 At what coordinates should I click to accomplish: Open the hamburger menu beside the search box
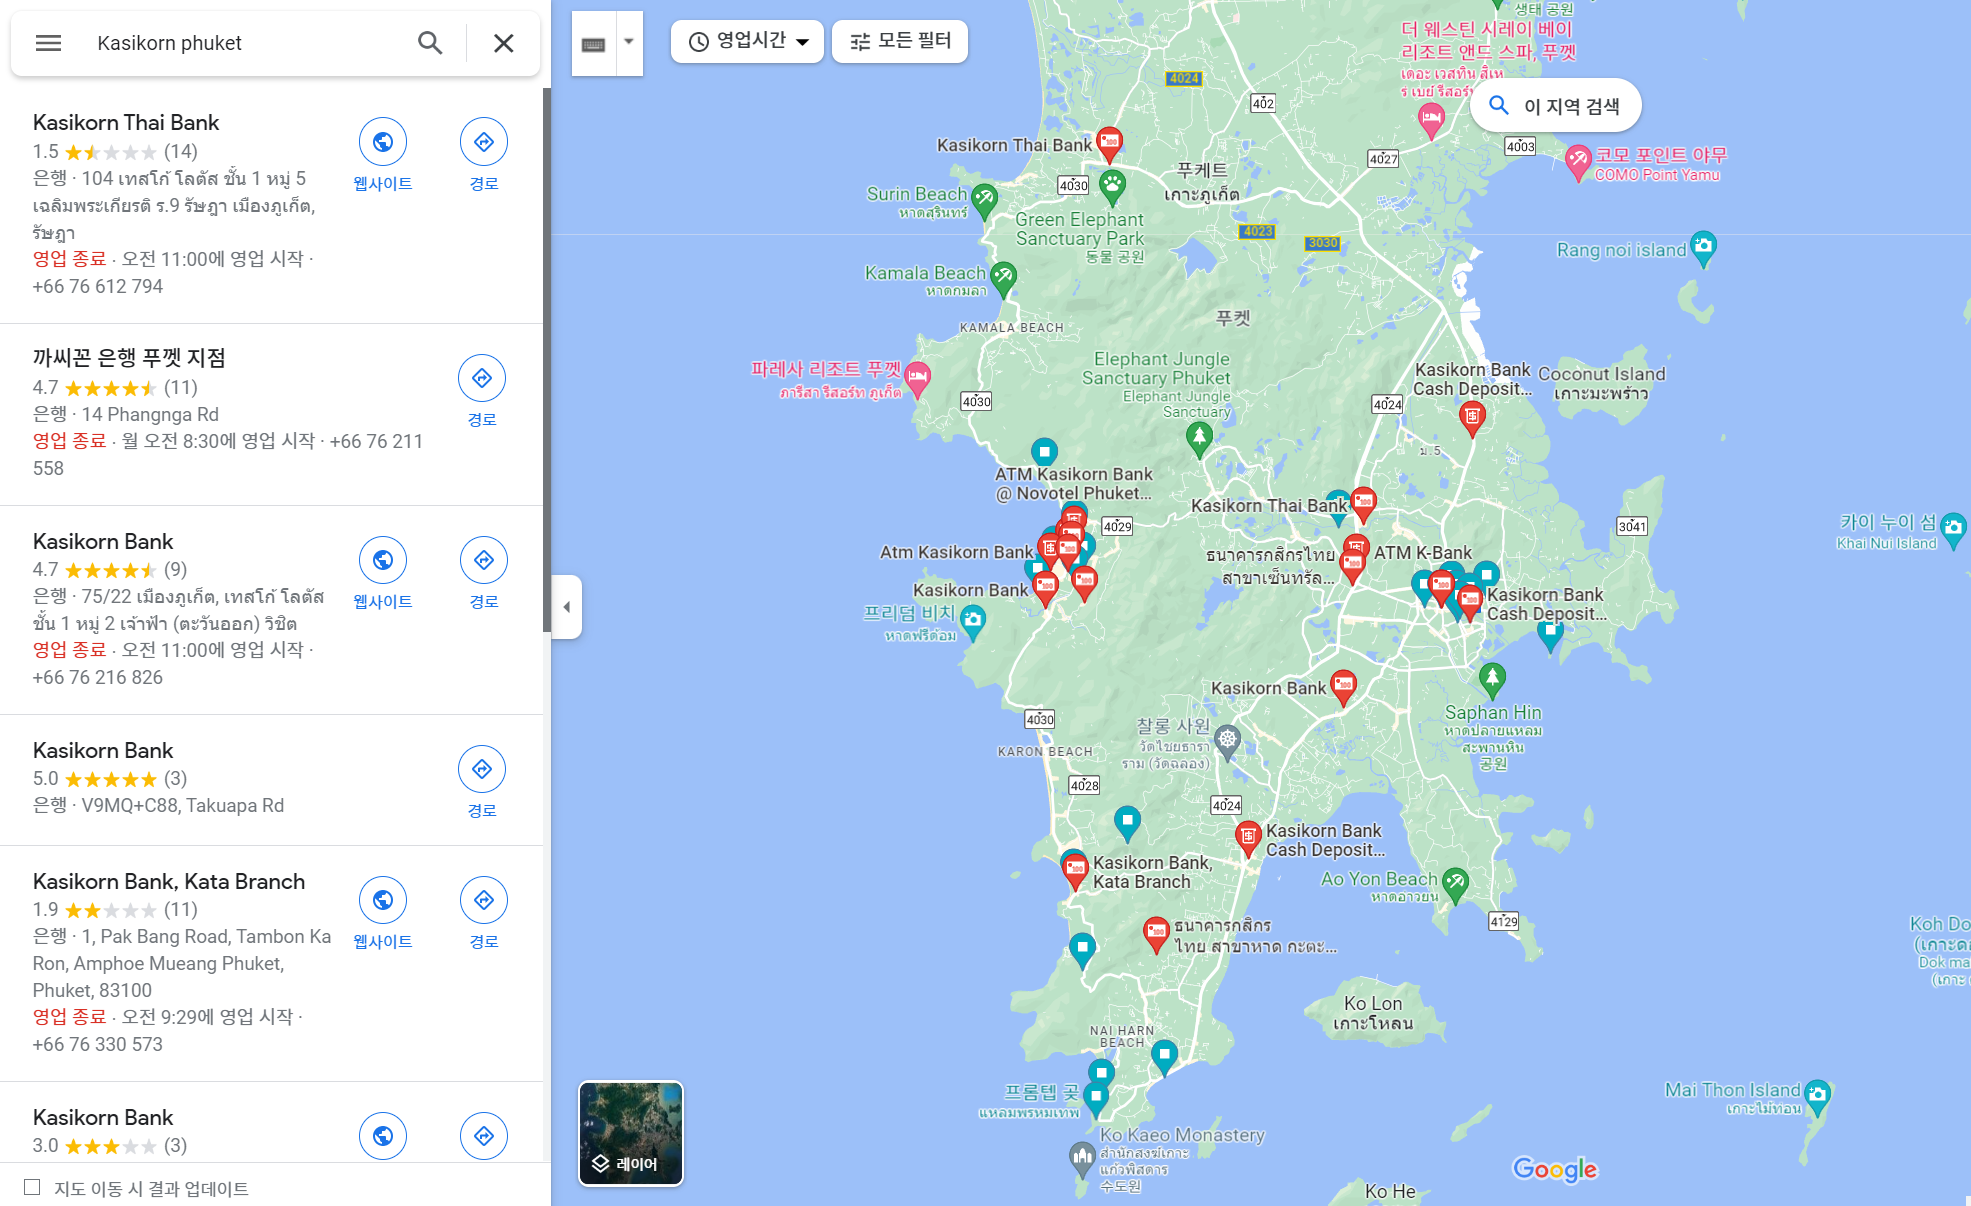tap(48, 43)
